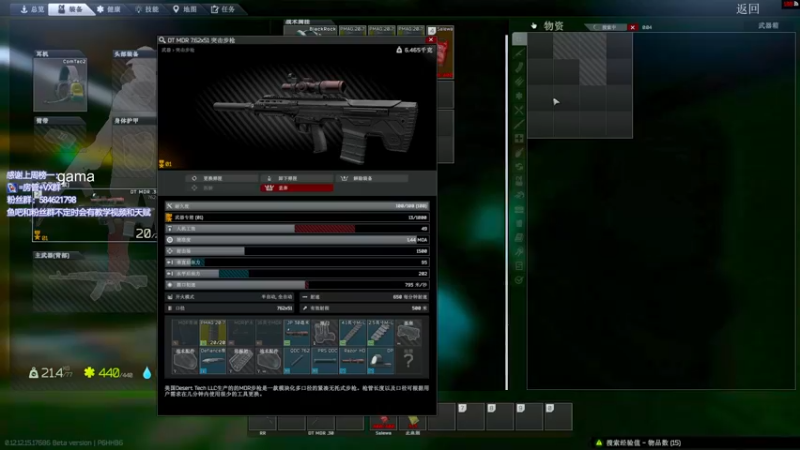800x450 pixels.
Task: Click the 武器箱 weapon case label
Action: 768,26
